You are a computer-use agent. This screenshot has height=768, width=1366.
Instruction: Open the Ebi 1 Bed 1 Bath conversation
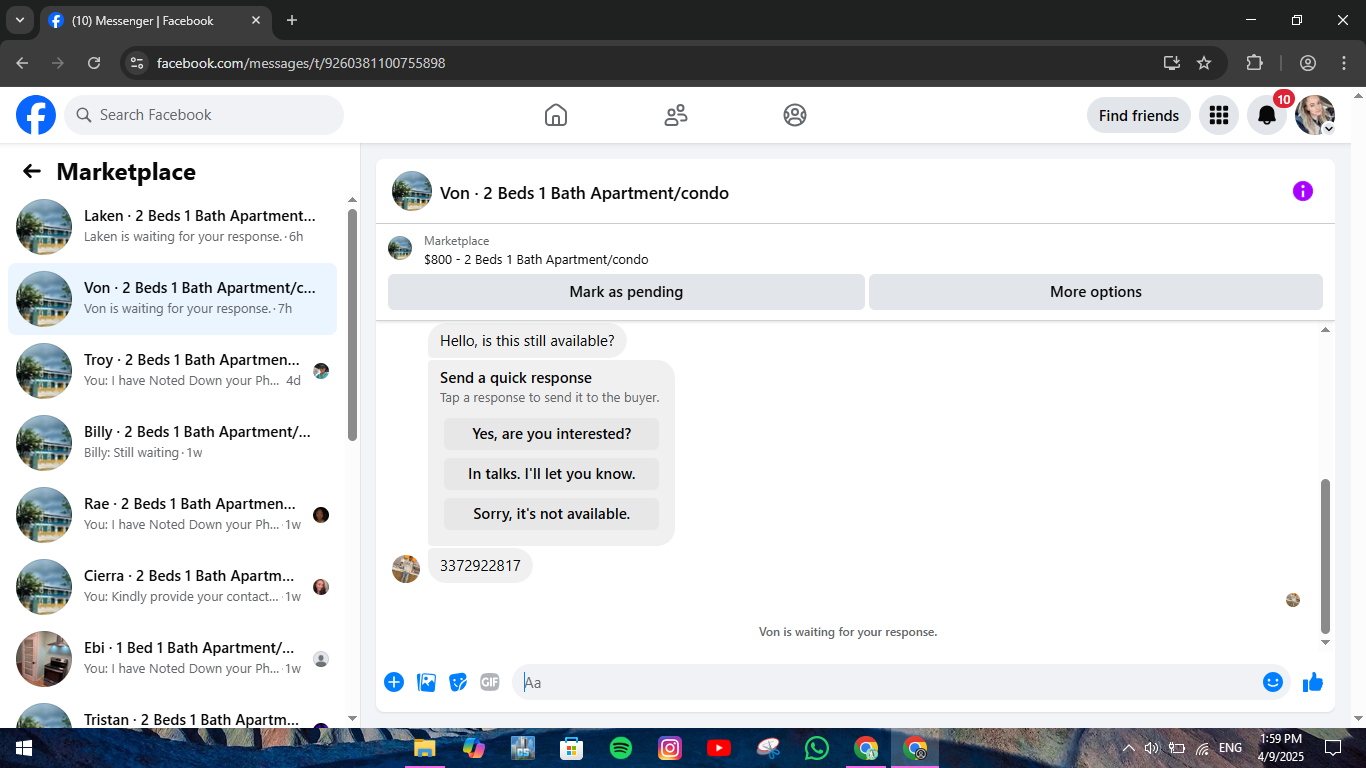coord(172,659)
